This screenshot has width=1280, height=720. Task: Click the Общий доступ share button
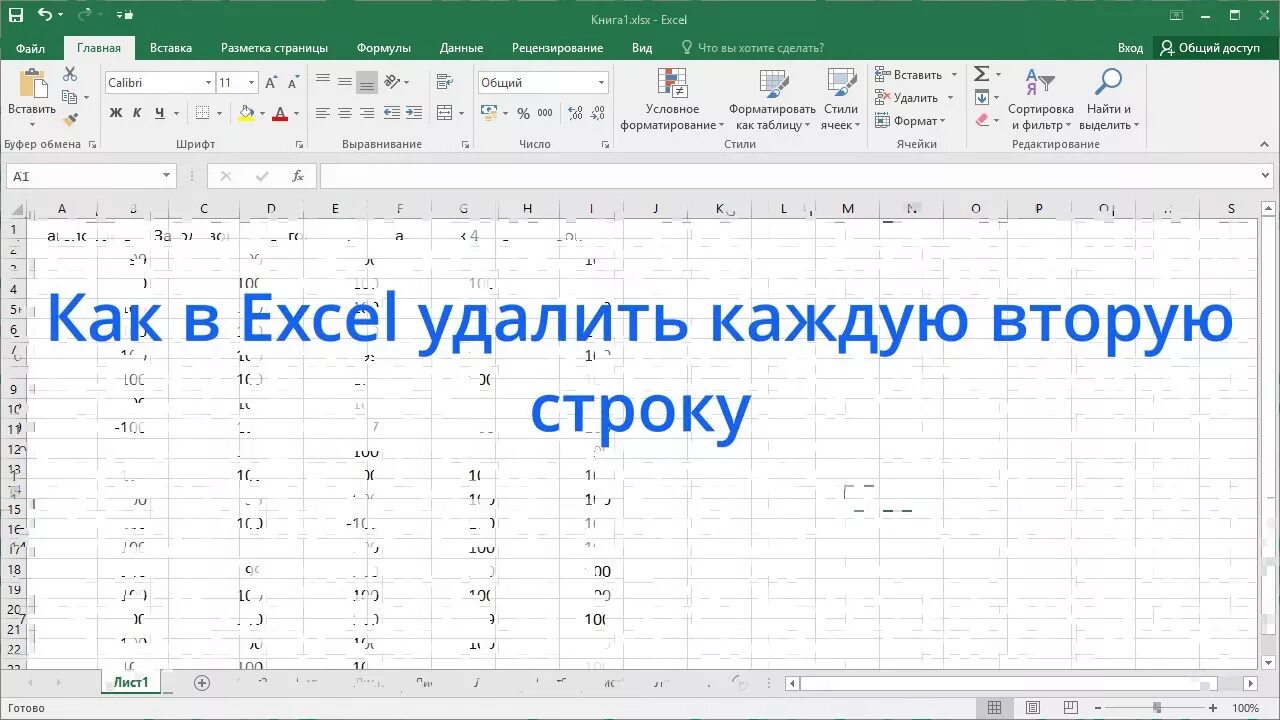click(x=1211, y=48)
